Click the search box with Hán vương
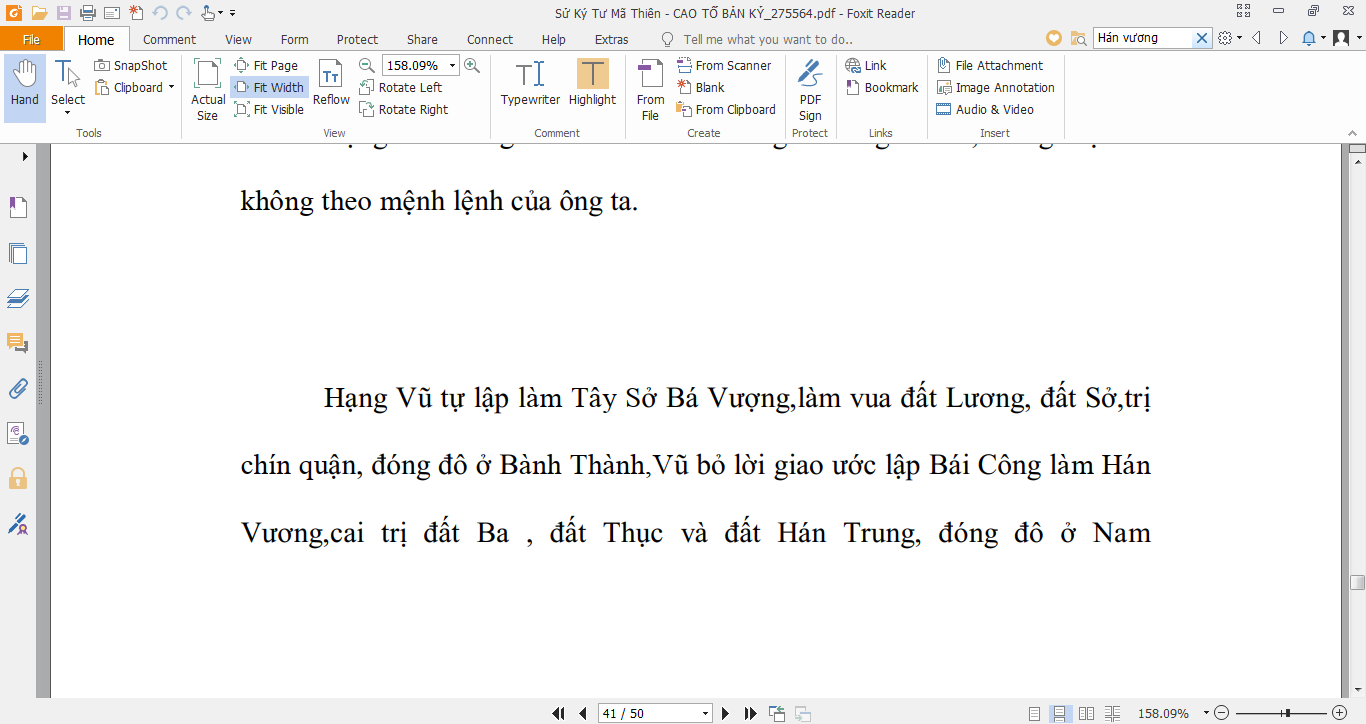 tap(1144, 38)
